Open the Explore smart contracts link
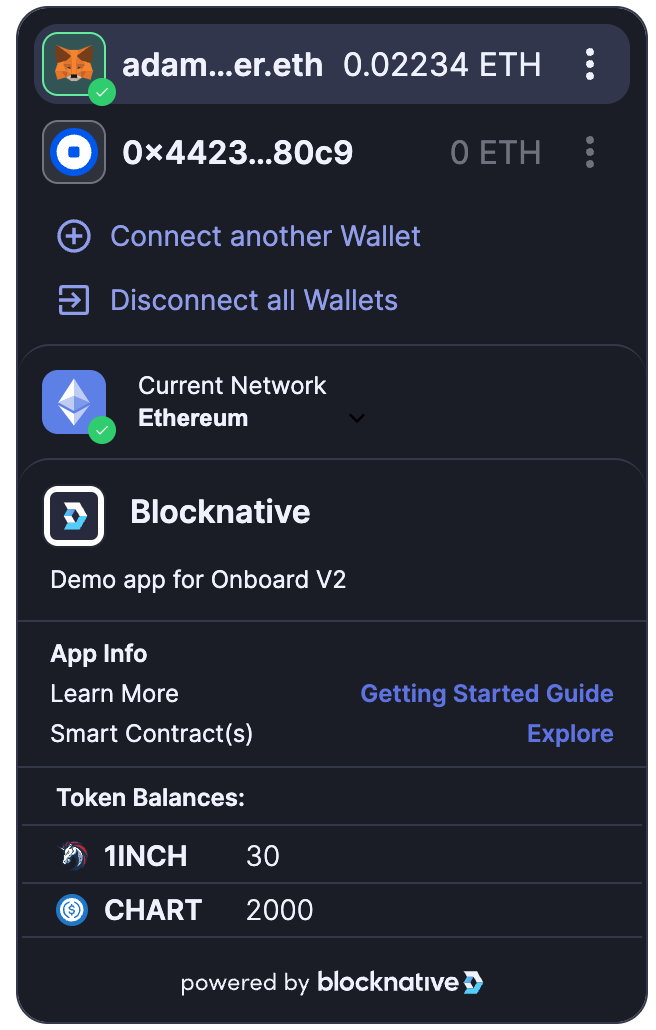Image resolution: width=656 pixels, height=1030 pixels. coord(570,734)
